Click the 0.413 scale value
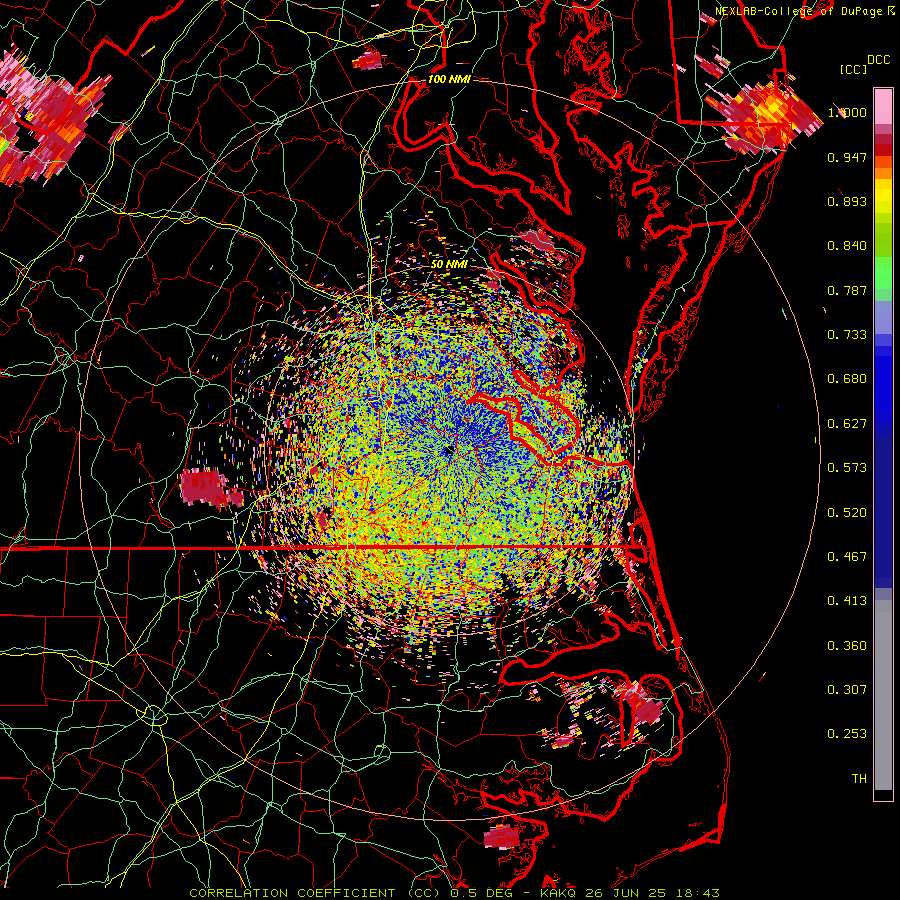Screen dimensions: 900x900 (847, 601)
